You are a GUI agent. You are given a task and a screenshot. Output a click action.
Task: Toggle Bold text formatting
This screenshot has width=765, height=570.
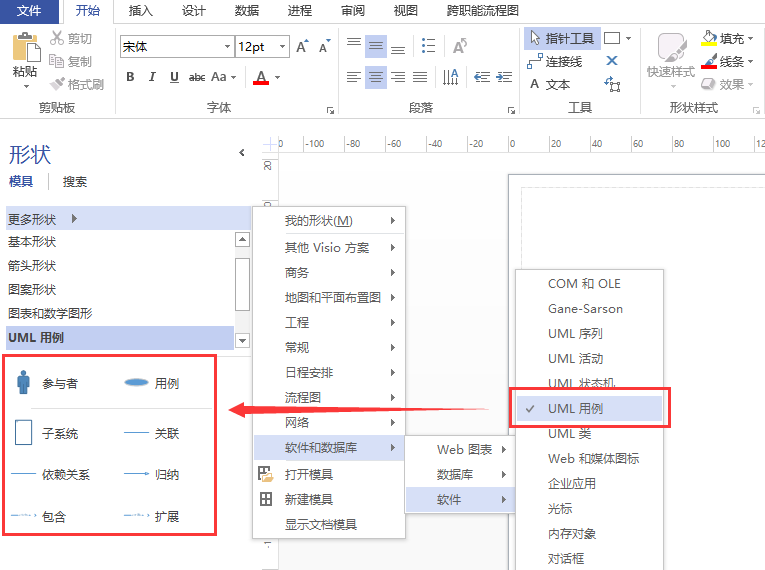(130, 77)
